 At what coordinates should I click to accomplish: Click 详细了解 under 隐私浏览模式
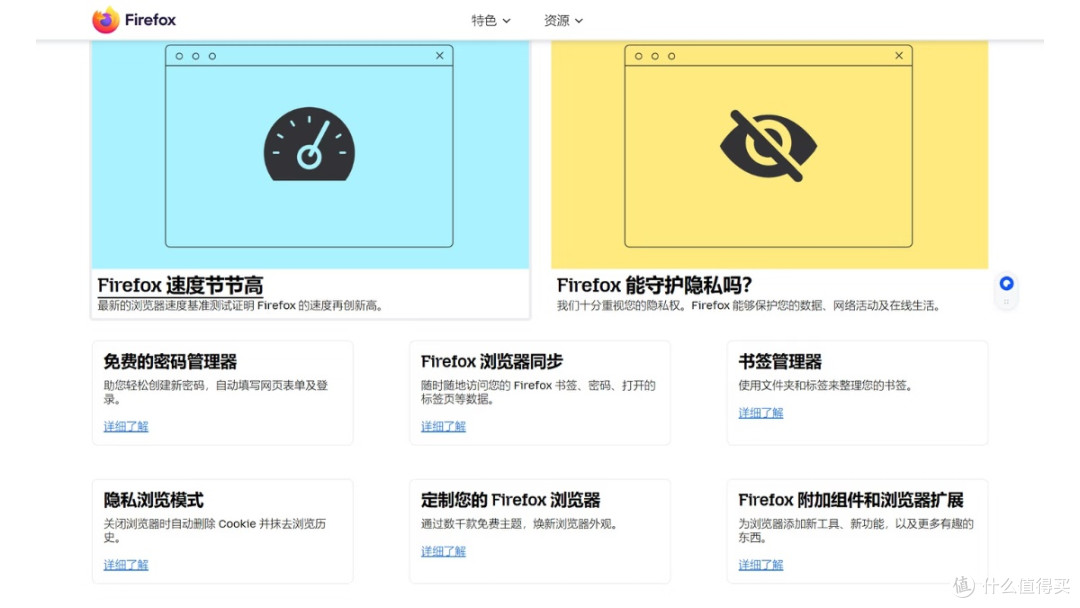coord(126,565)
